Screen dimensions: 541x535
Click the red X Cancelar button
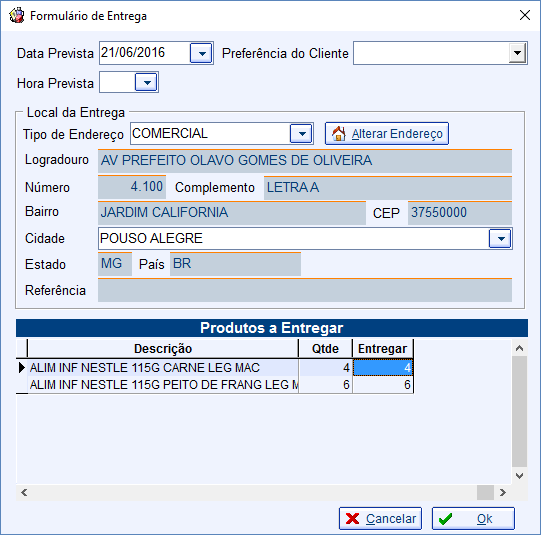pyautogui.click(x=380, y=518)
